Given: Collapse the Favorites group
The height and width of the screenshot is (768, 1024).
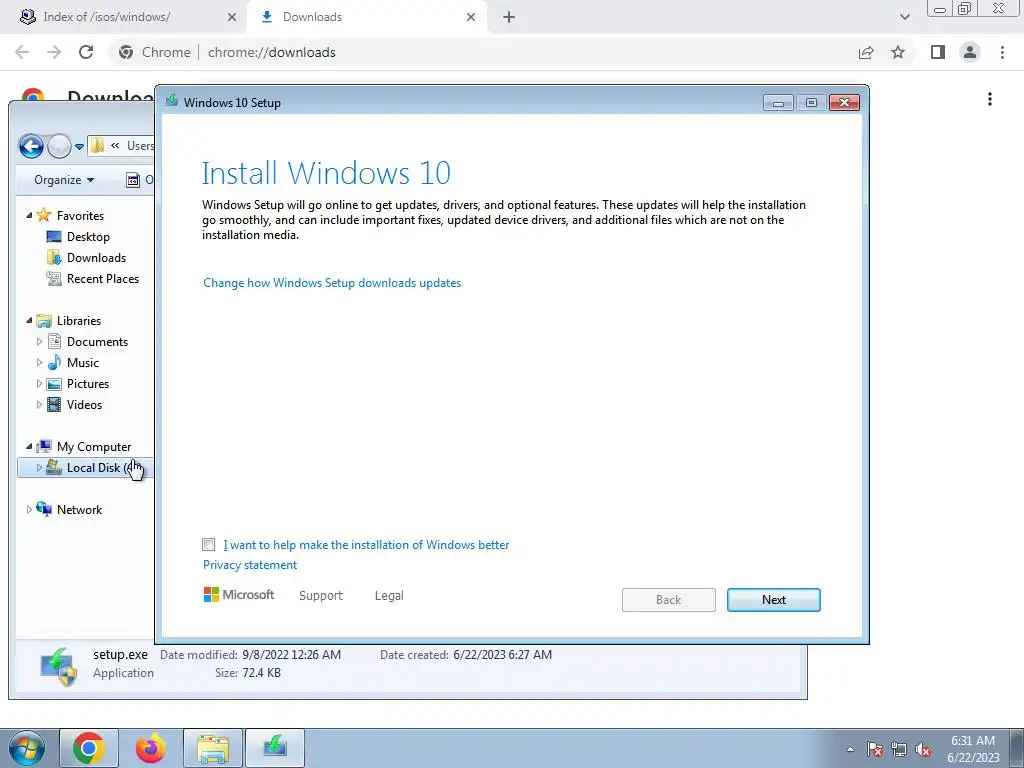Looking at the screenshot, I should [x=29, y=216].
